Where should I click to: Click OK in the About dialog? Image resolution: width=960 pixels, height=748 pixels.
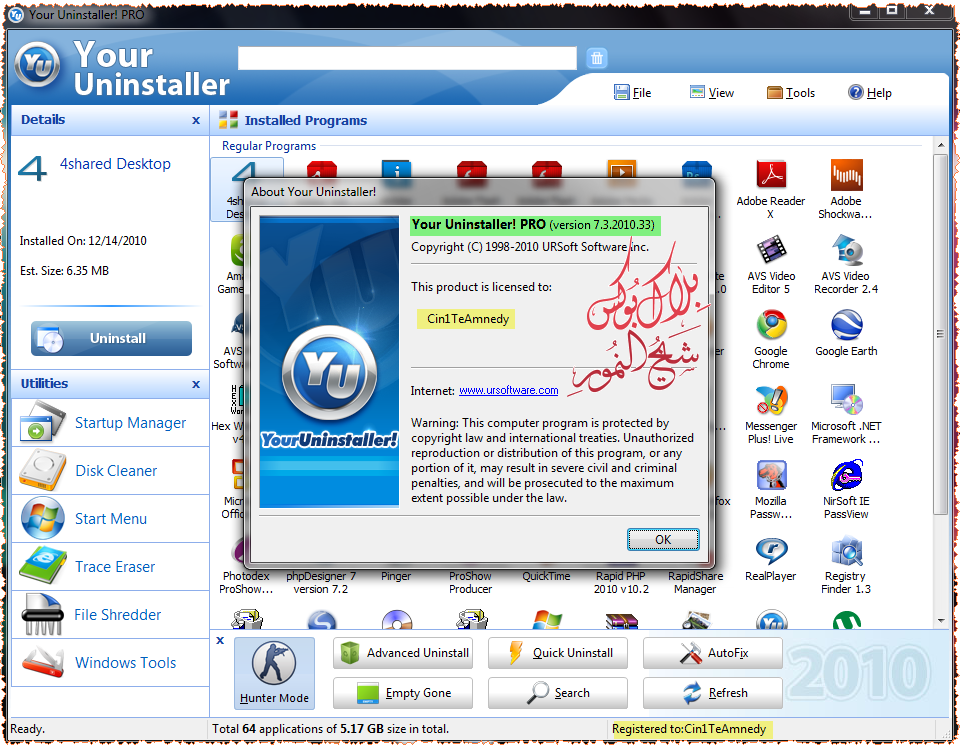(663, 539)
